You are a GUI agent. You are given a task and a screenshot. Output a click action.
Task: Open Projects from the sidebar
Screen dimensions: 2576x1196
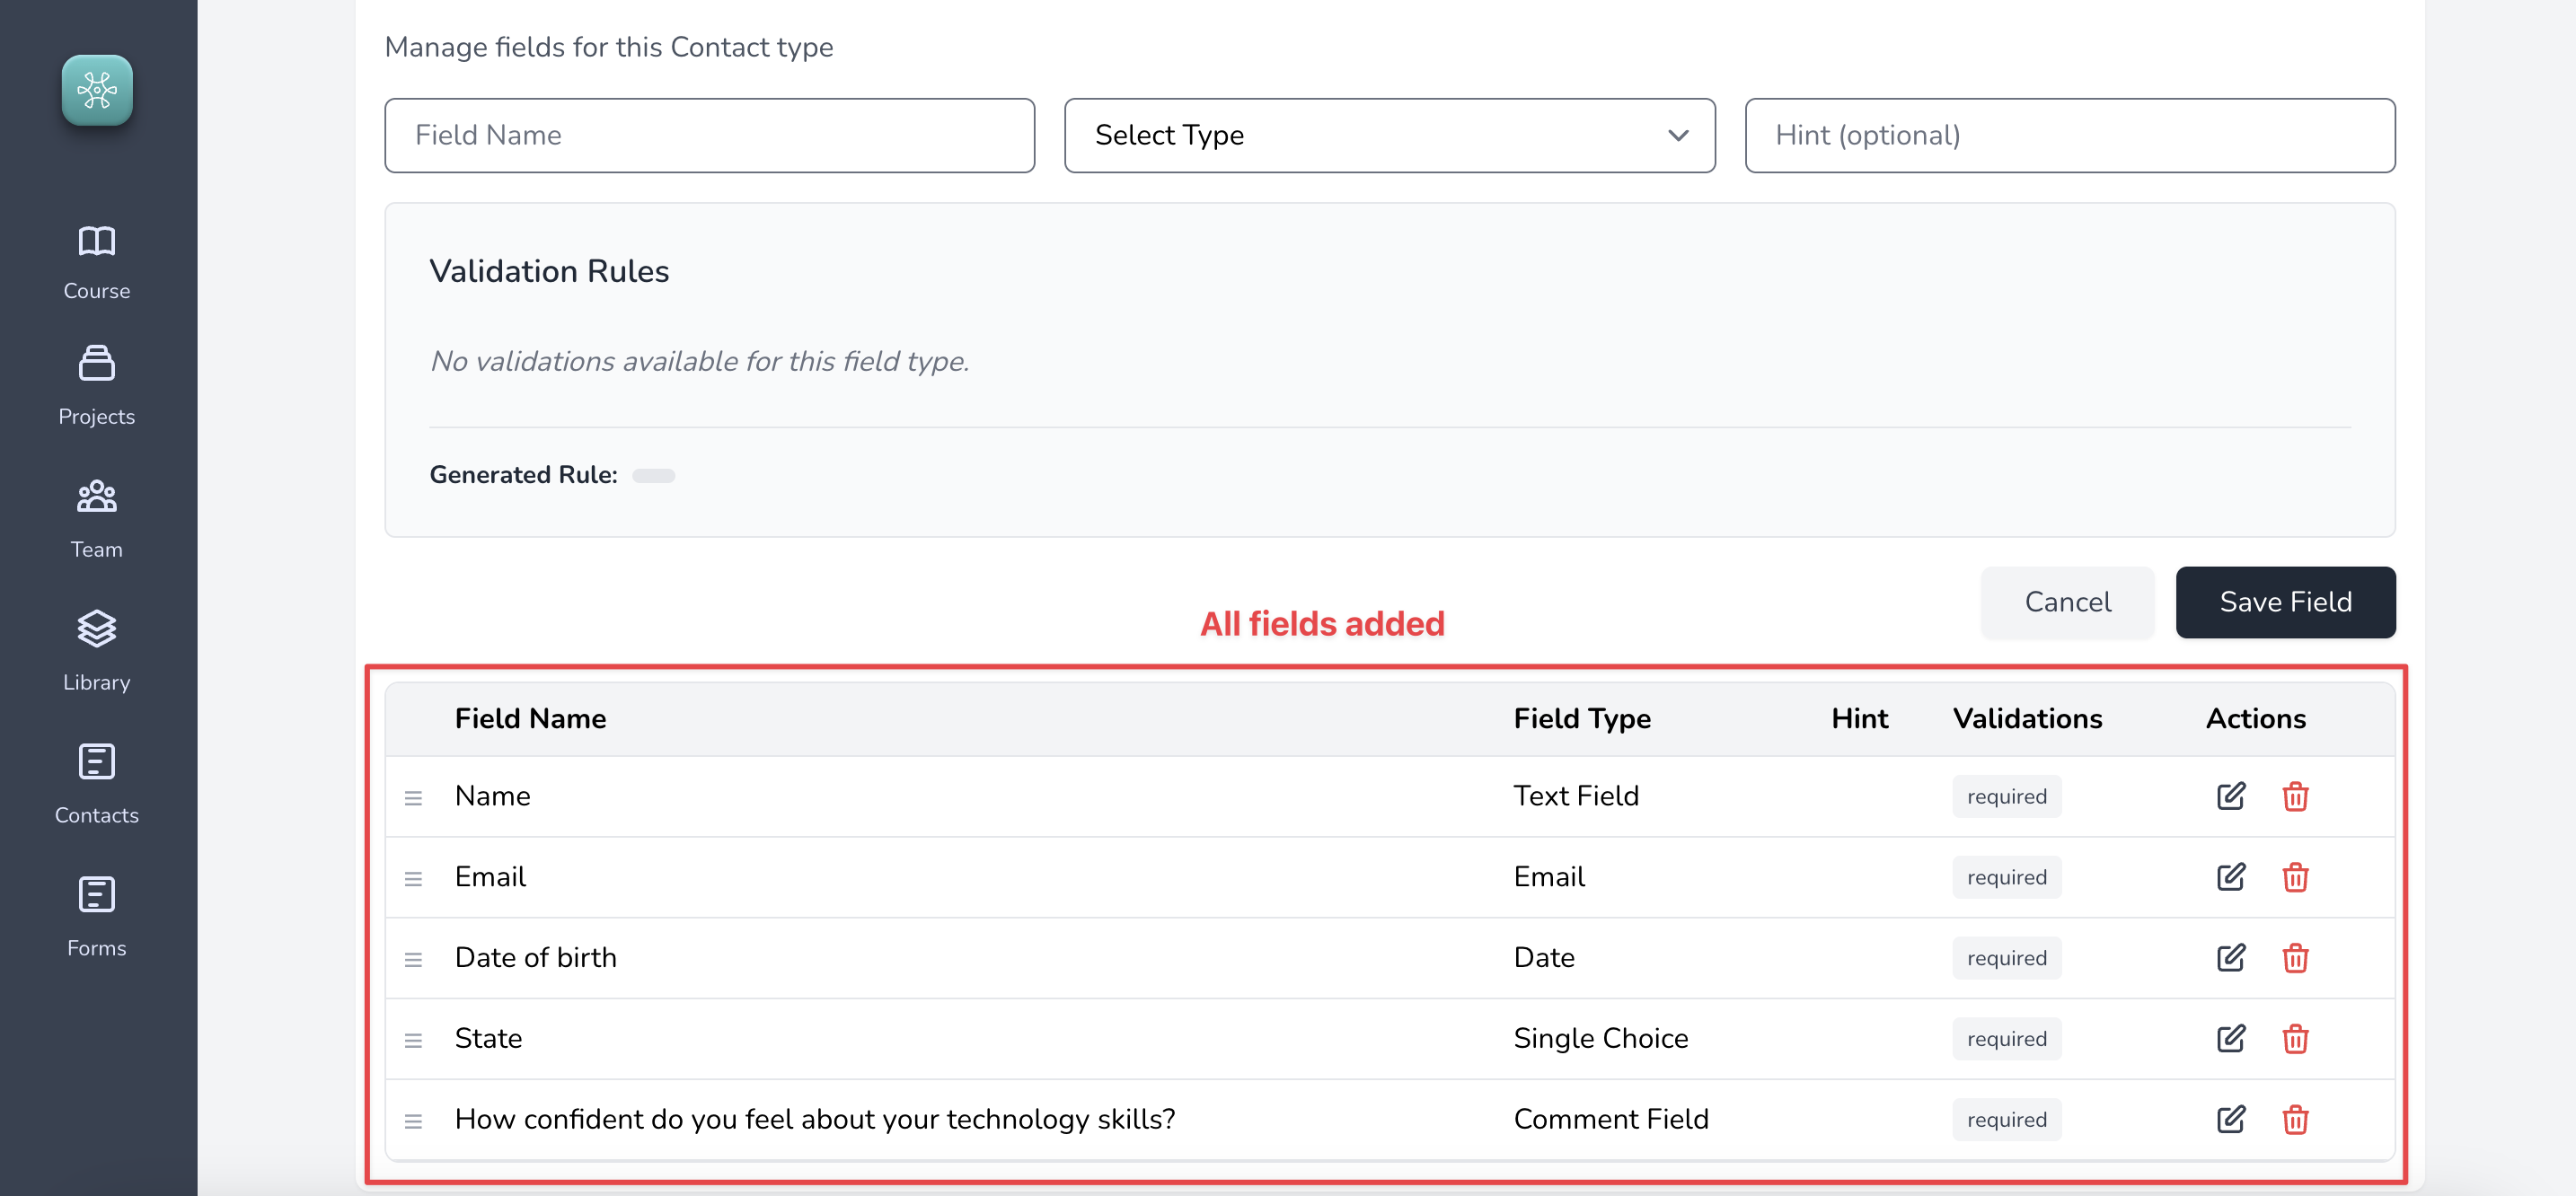tap(96, 363)
